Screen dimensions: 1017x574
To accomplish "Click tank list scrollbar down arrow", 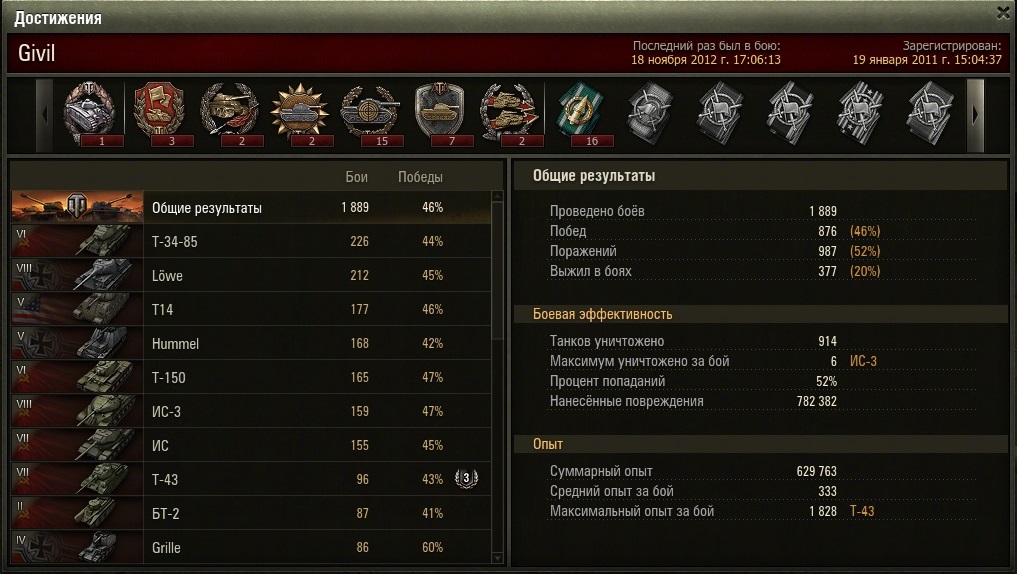I will 497,557.
